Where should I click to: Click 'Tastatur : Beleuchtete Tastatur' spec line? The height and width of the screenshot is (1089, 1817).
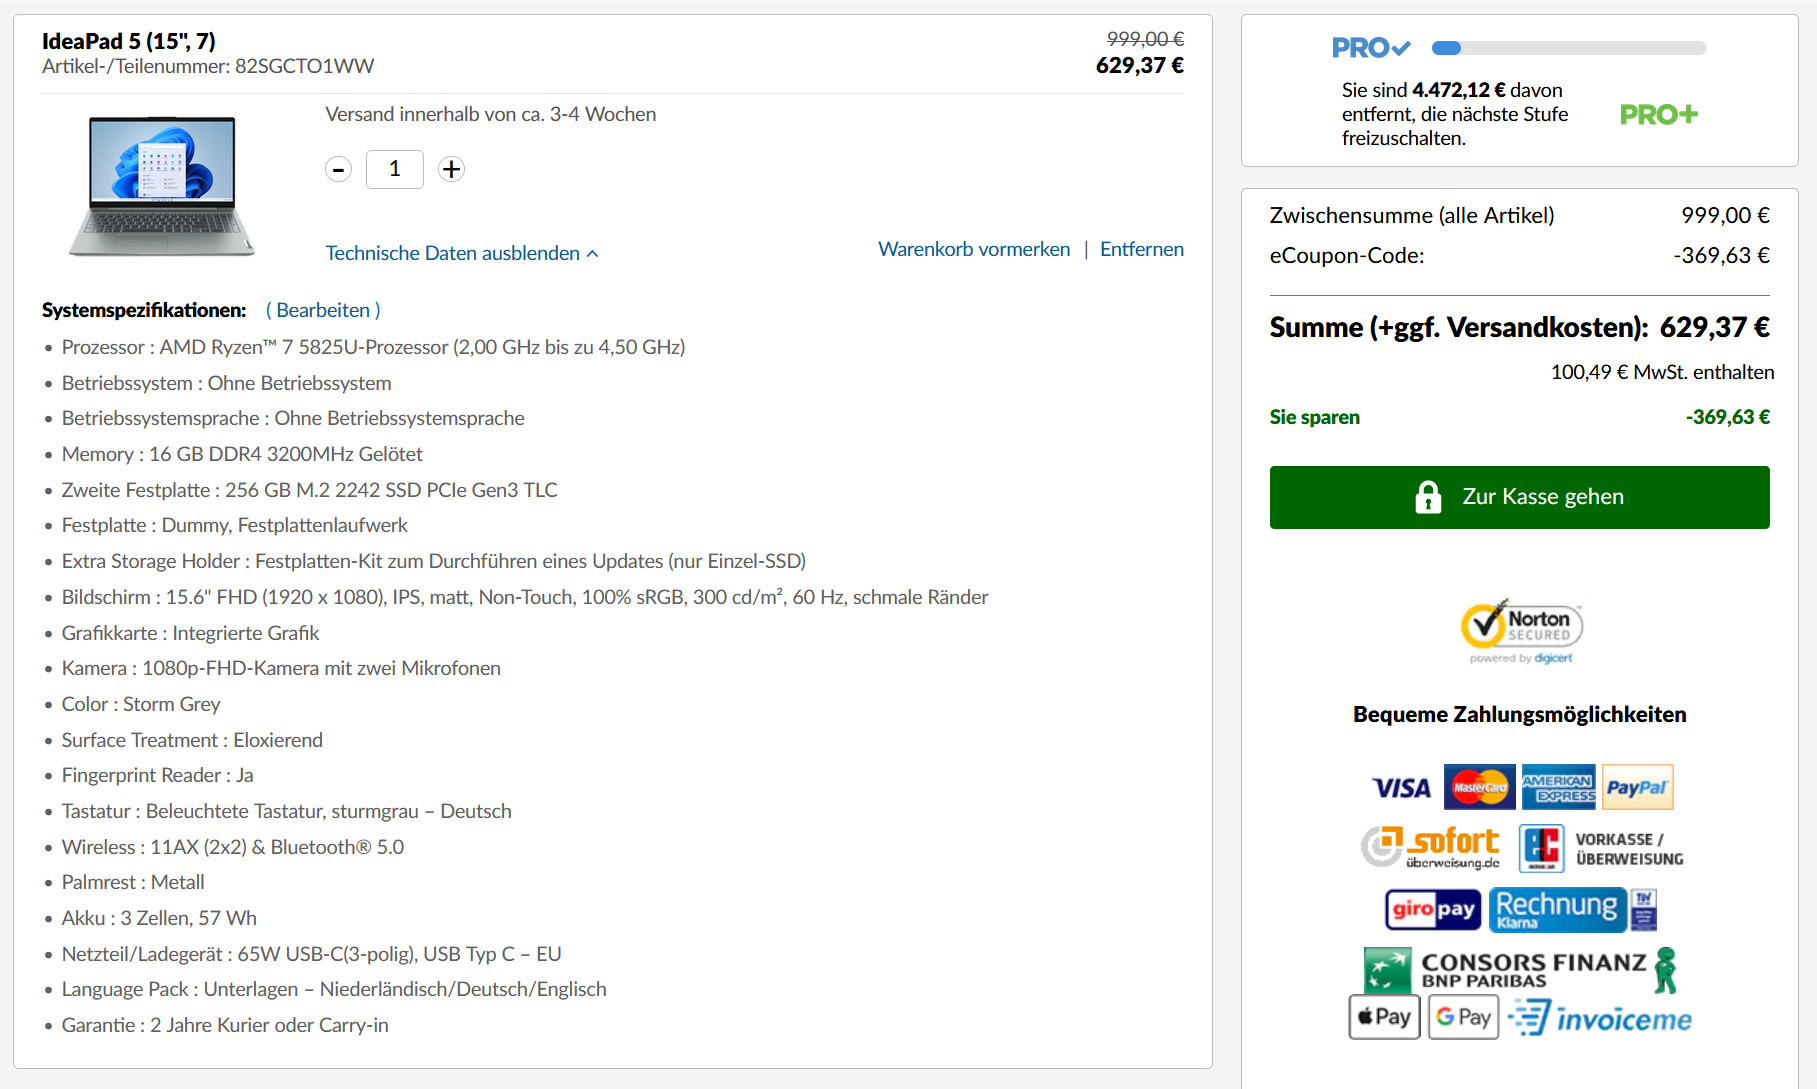coord(286,811)
